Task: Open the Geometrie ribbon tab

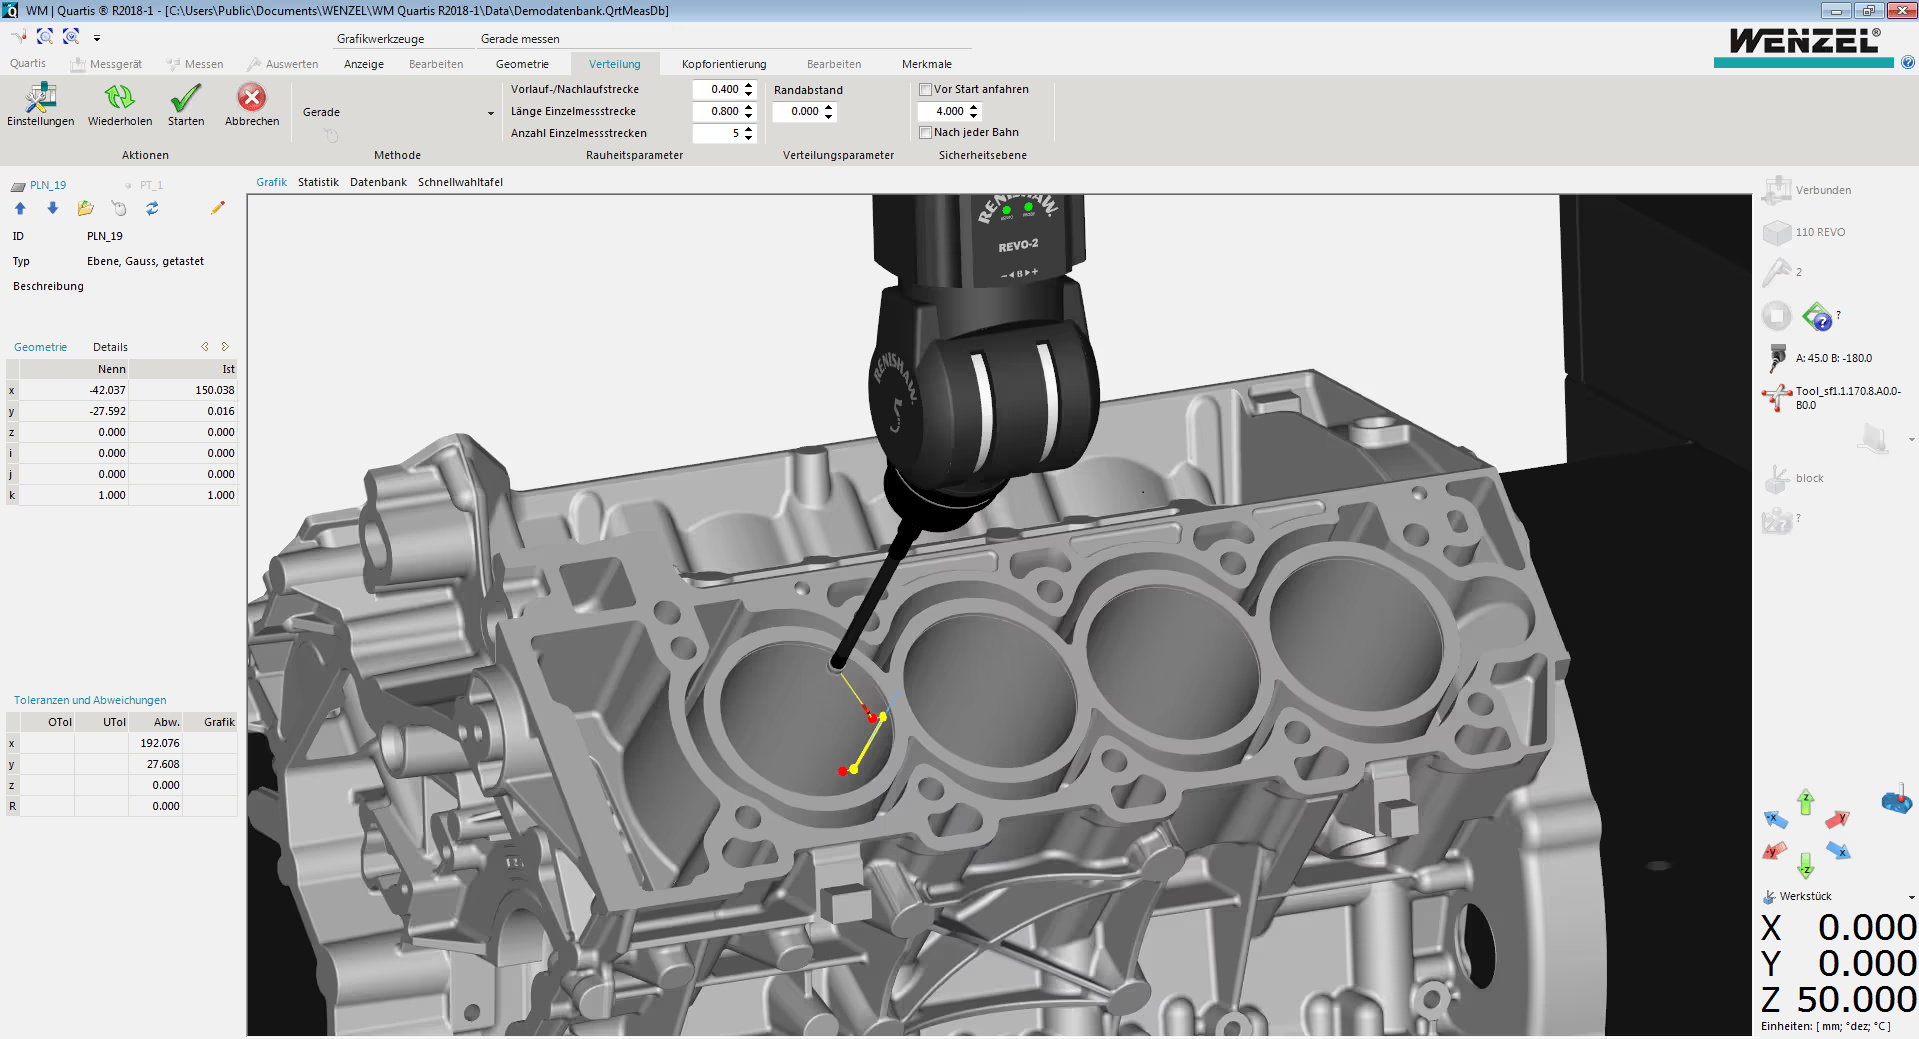Action: [522, 64]
